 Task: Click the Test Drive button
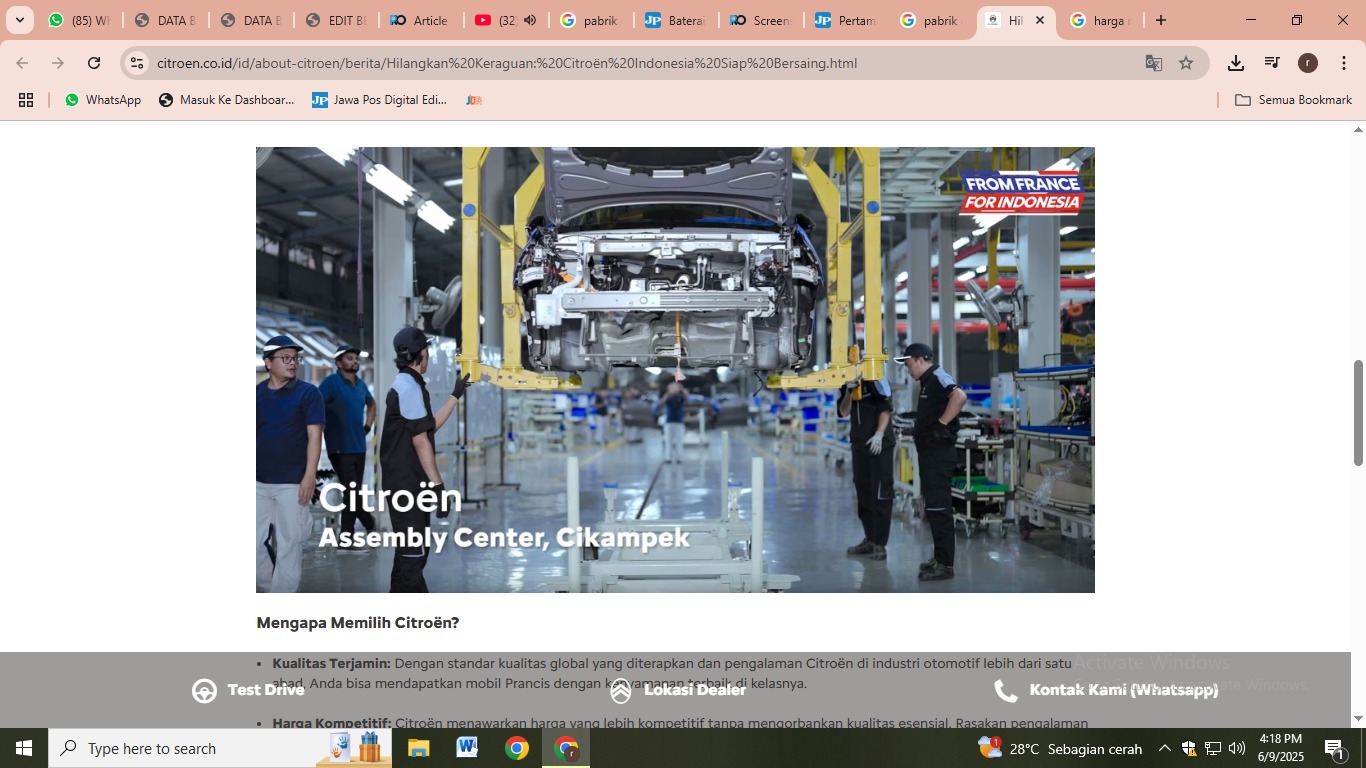249,690
